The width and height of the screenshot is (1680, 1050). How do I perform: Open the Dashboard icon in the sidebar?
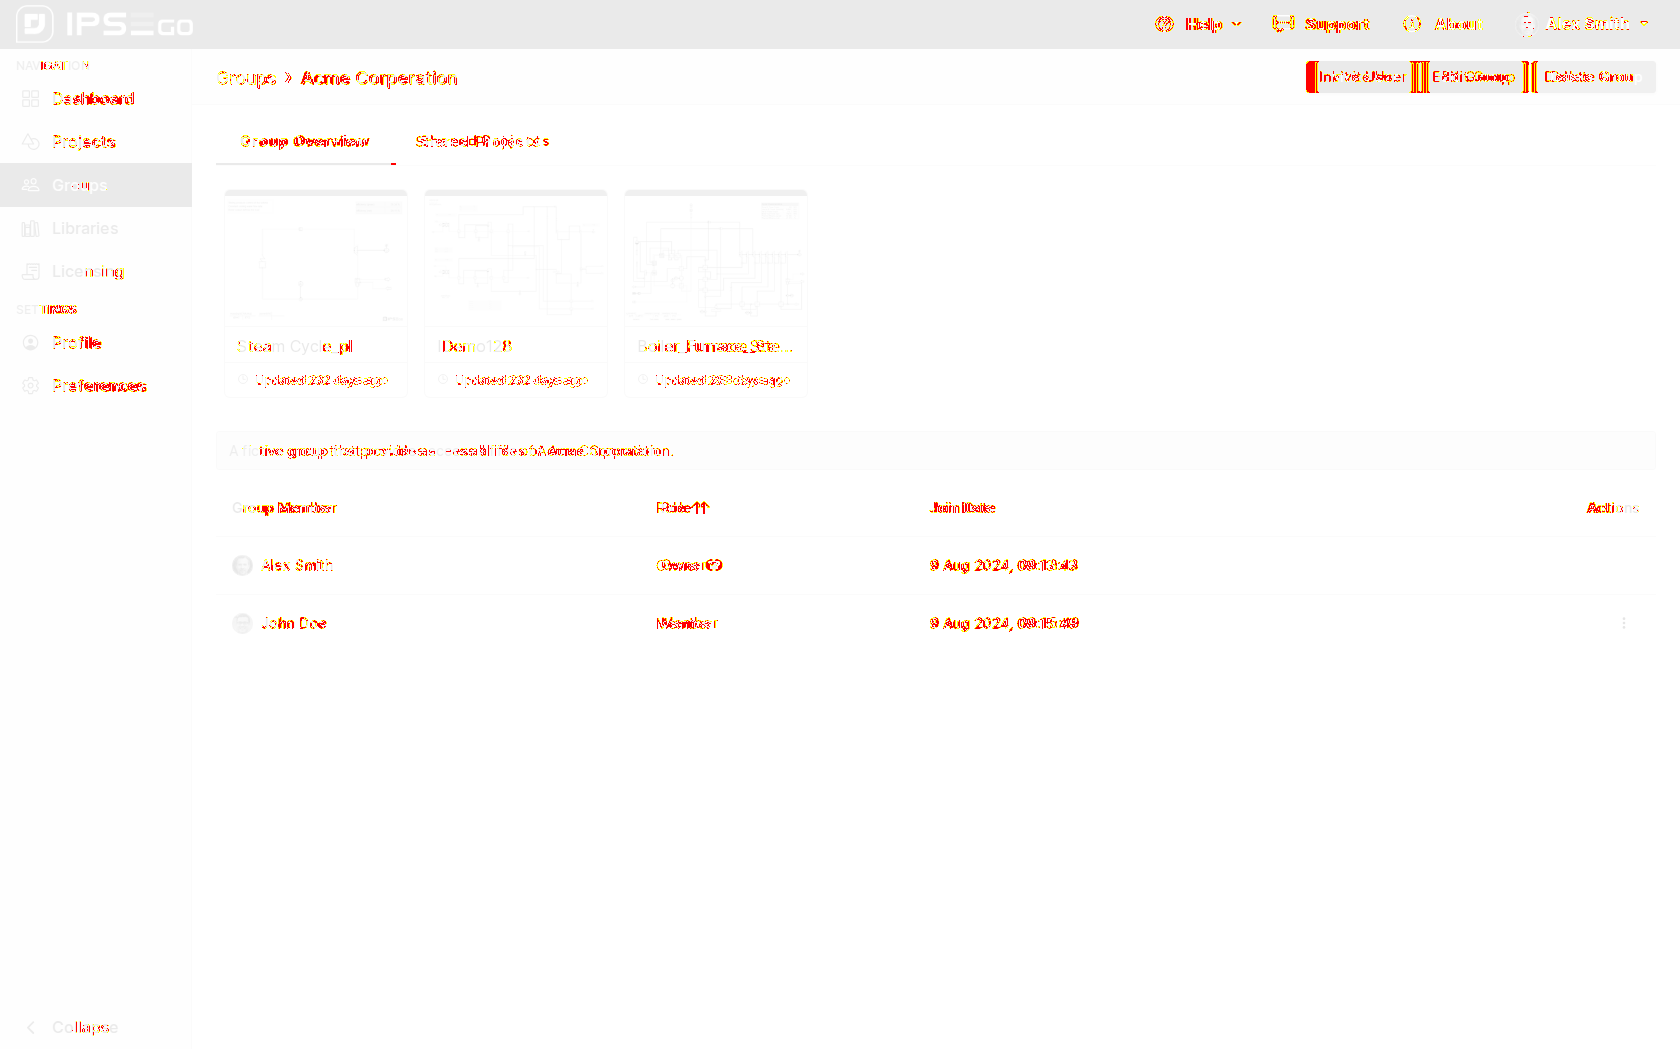point(31,99)
